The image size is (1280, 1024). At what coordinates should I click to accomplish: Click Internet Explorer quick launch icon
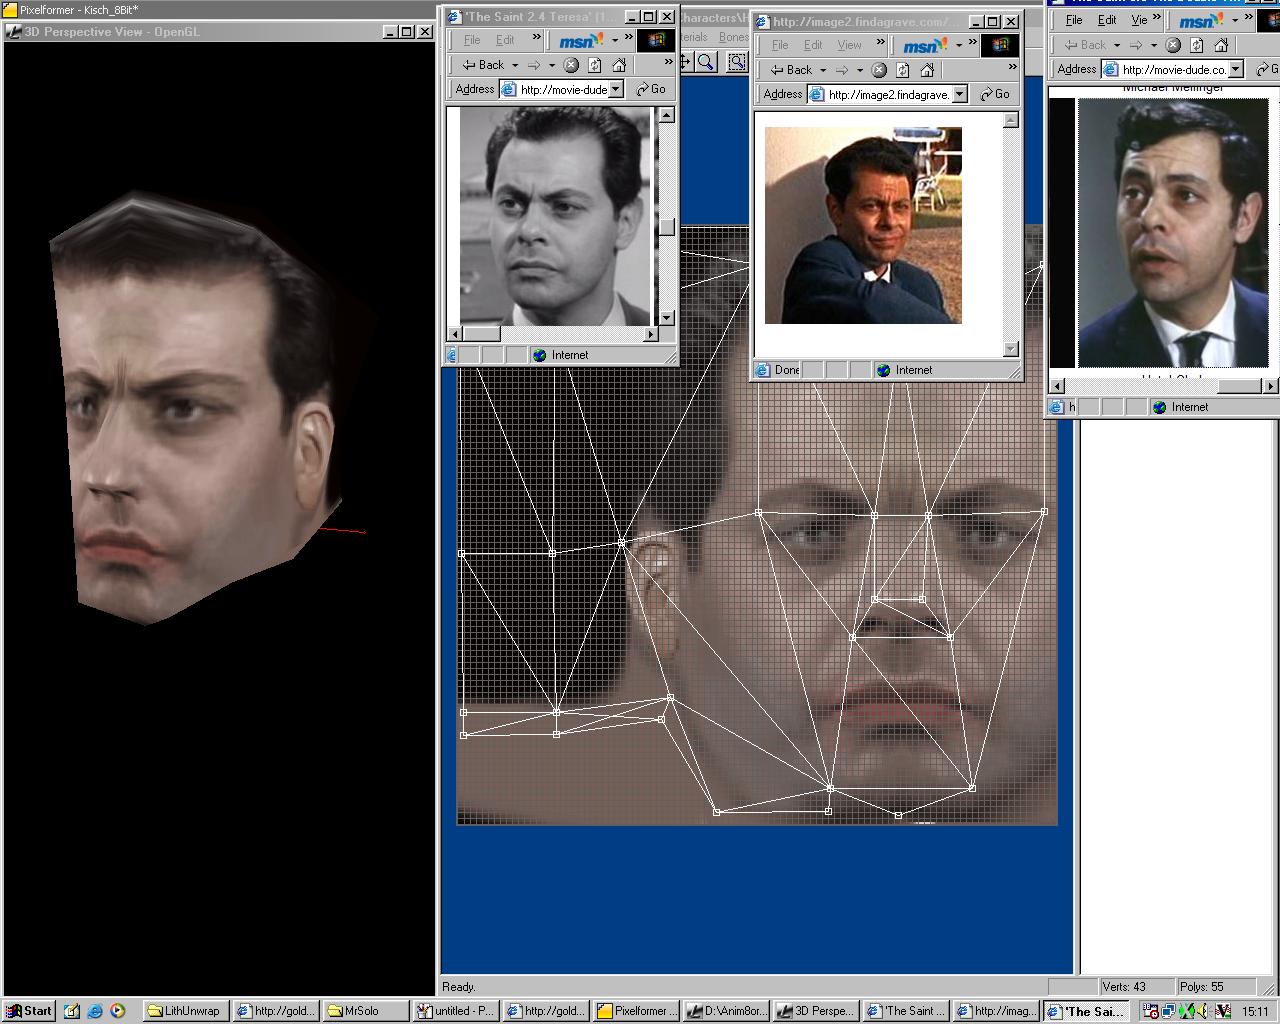point(94,1011)
